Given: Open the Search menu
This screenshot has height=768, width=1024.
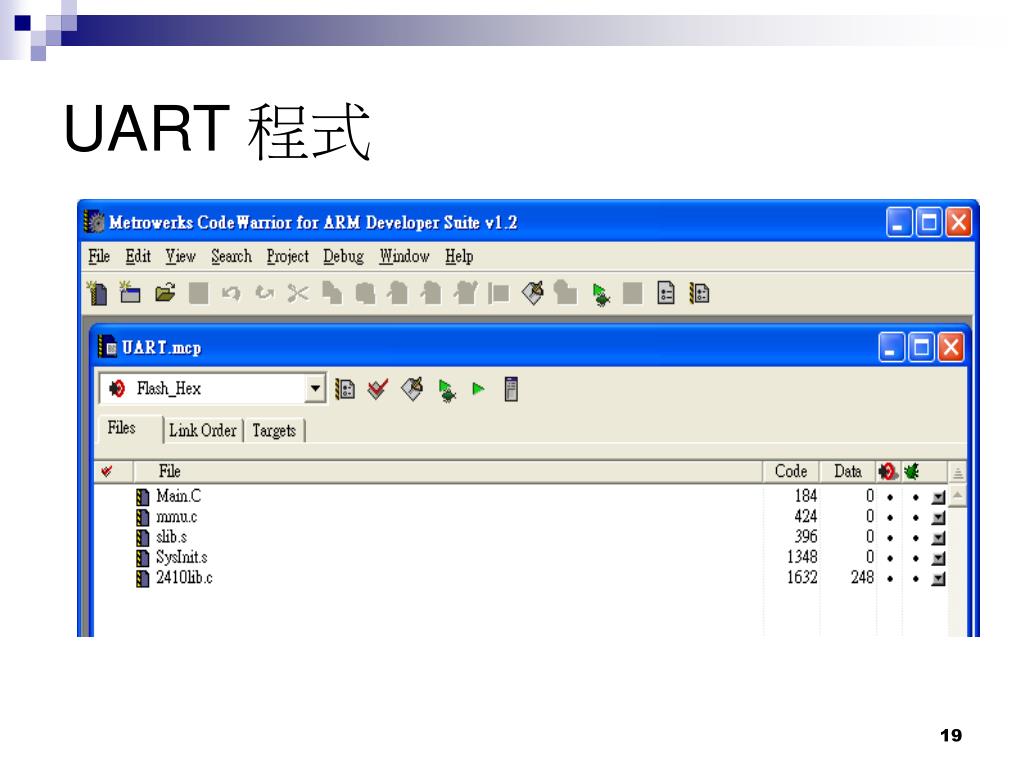Looking at the screenshot, I should (x=231, y=257).
